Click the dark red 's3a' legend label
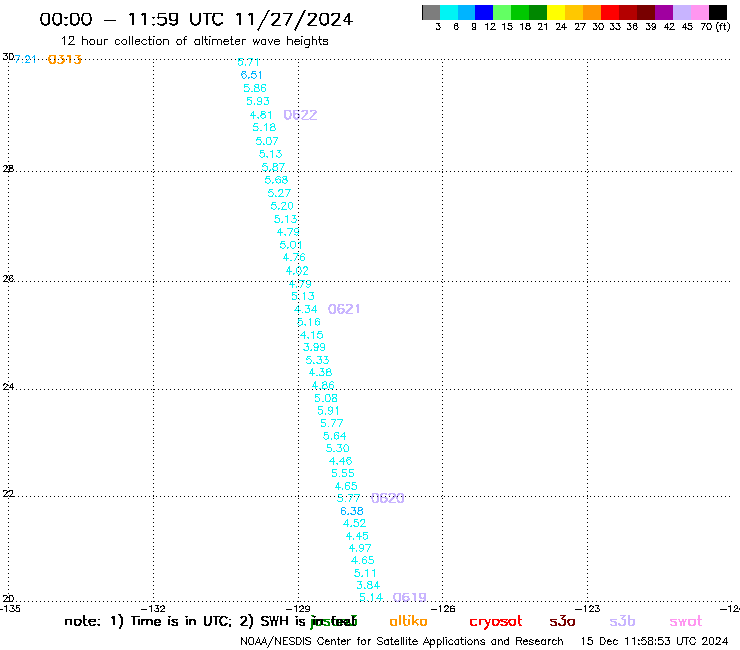This screenshot has height=650, width=740. tap(562, 621)
